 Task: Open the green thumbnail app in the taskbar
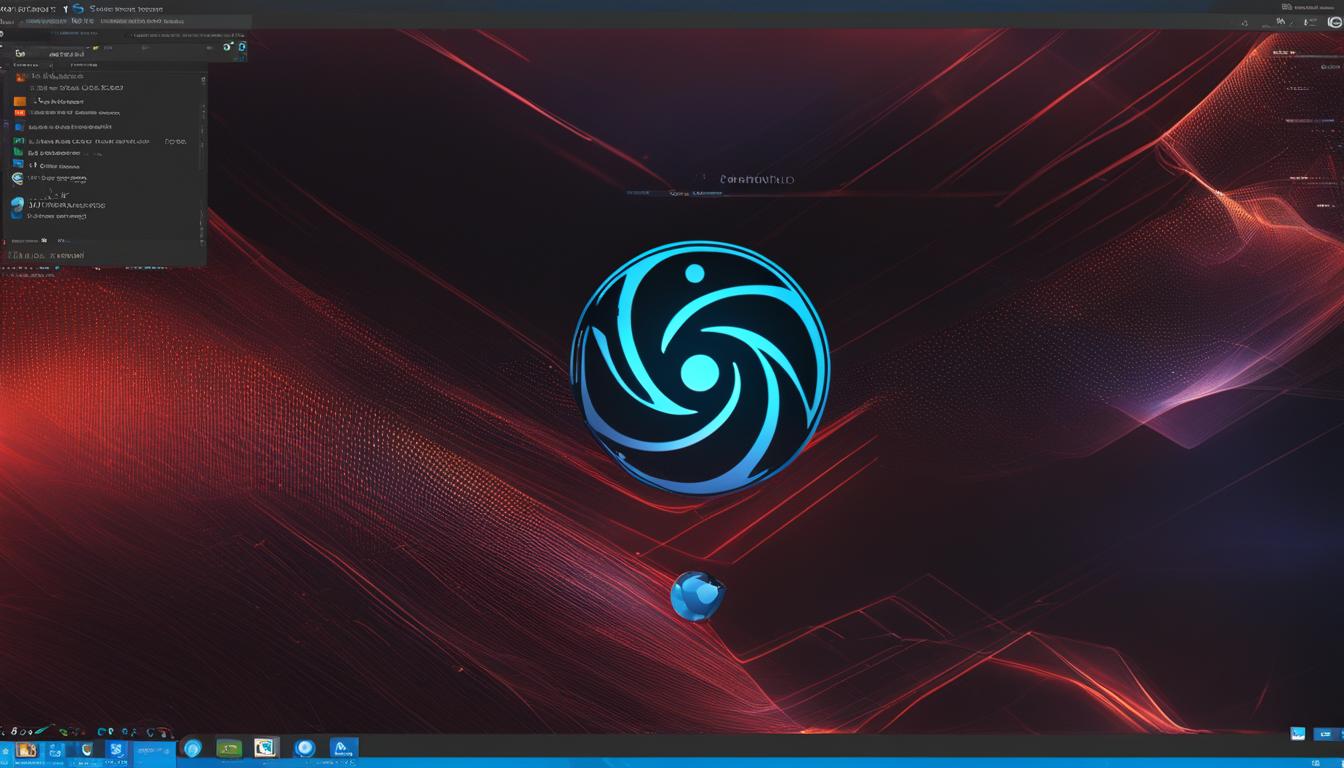[229, 748]
